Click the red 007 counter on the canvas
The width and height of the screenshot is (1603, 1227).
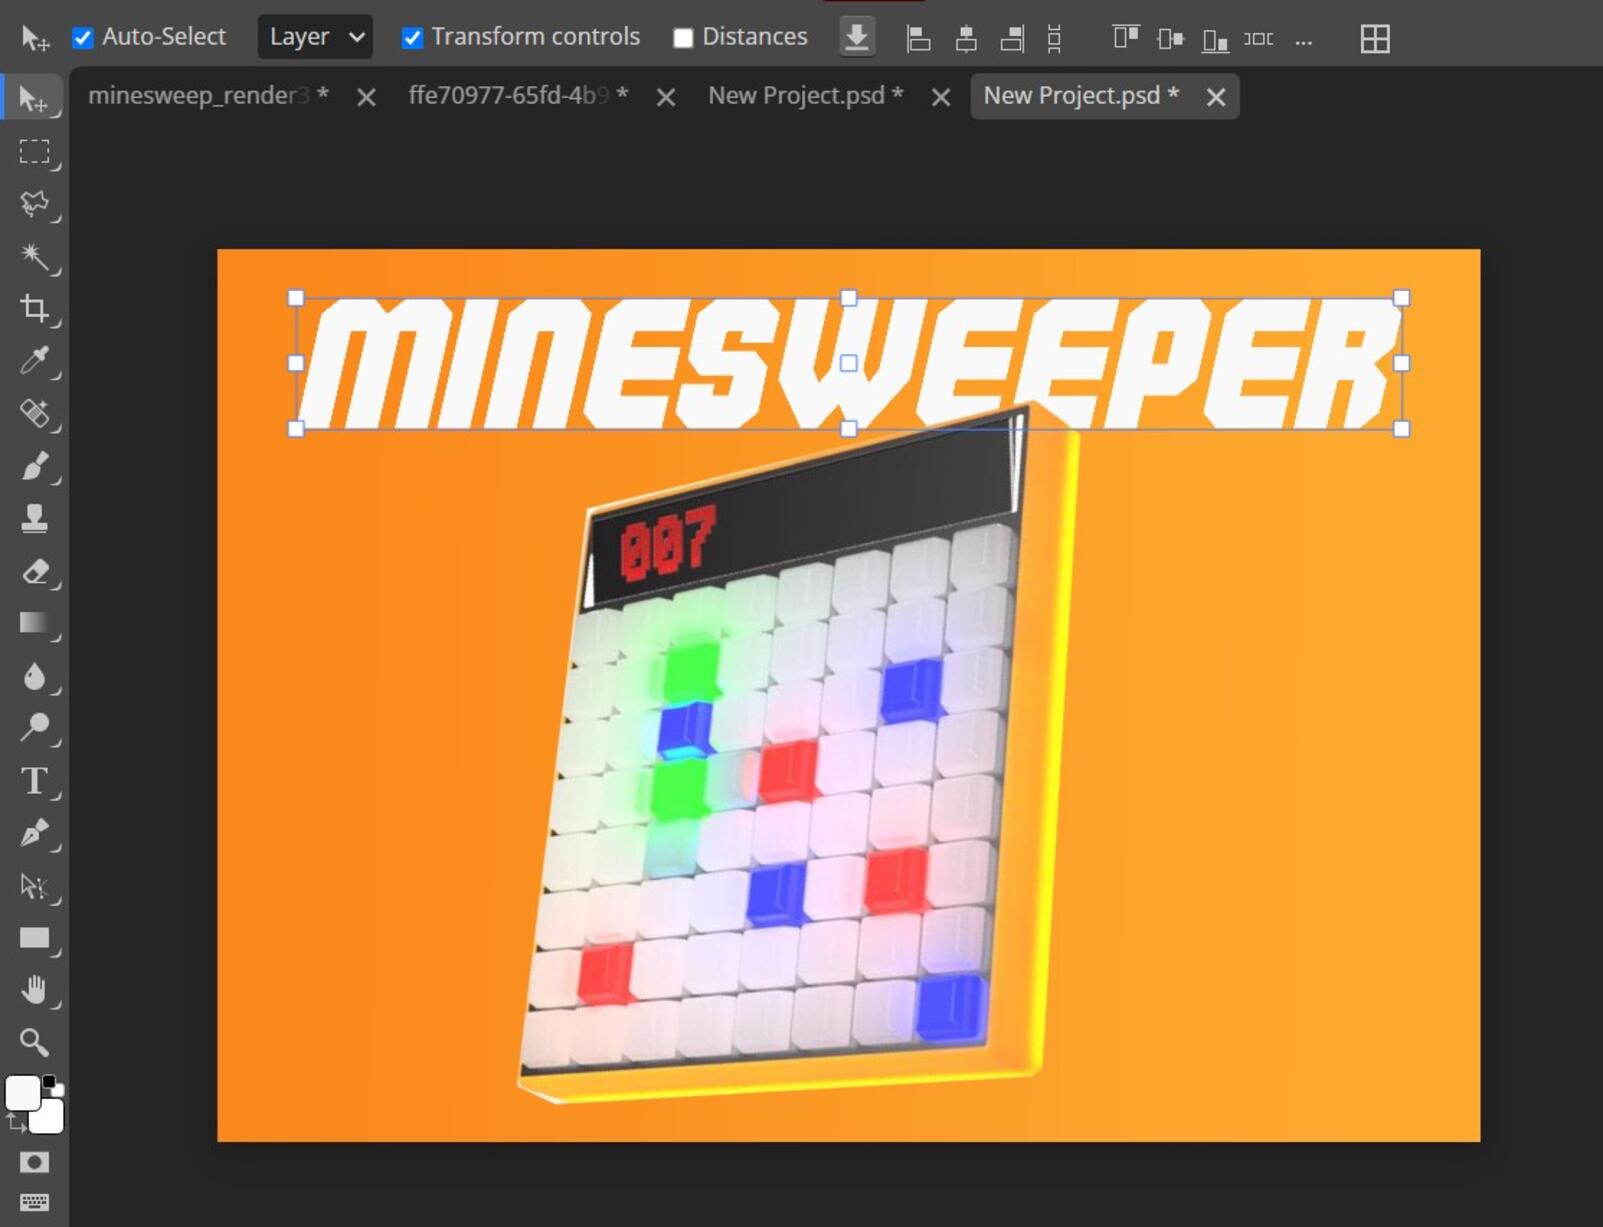(x=668, y=543)
